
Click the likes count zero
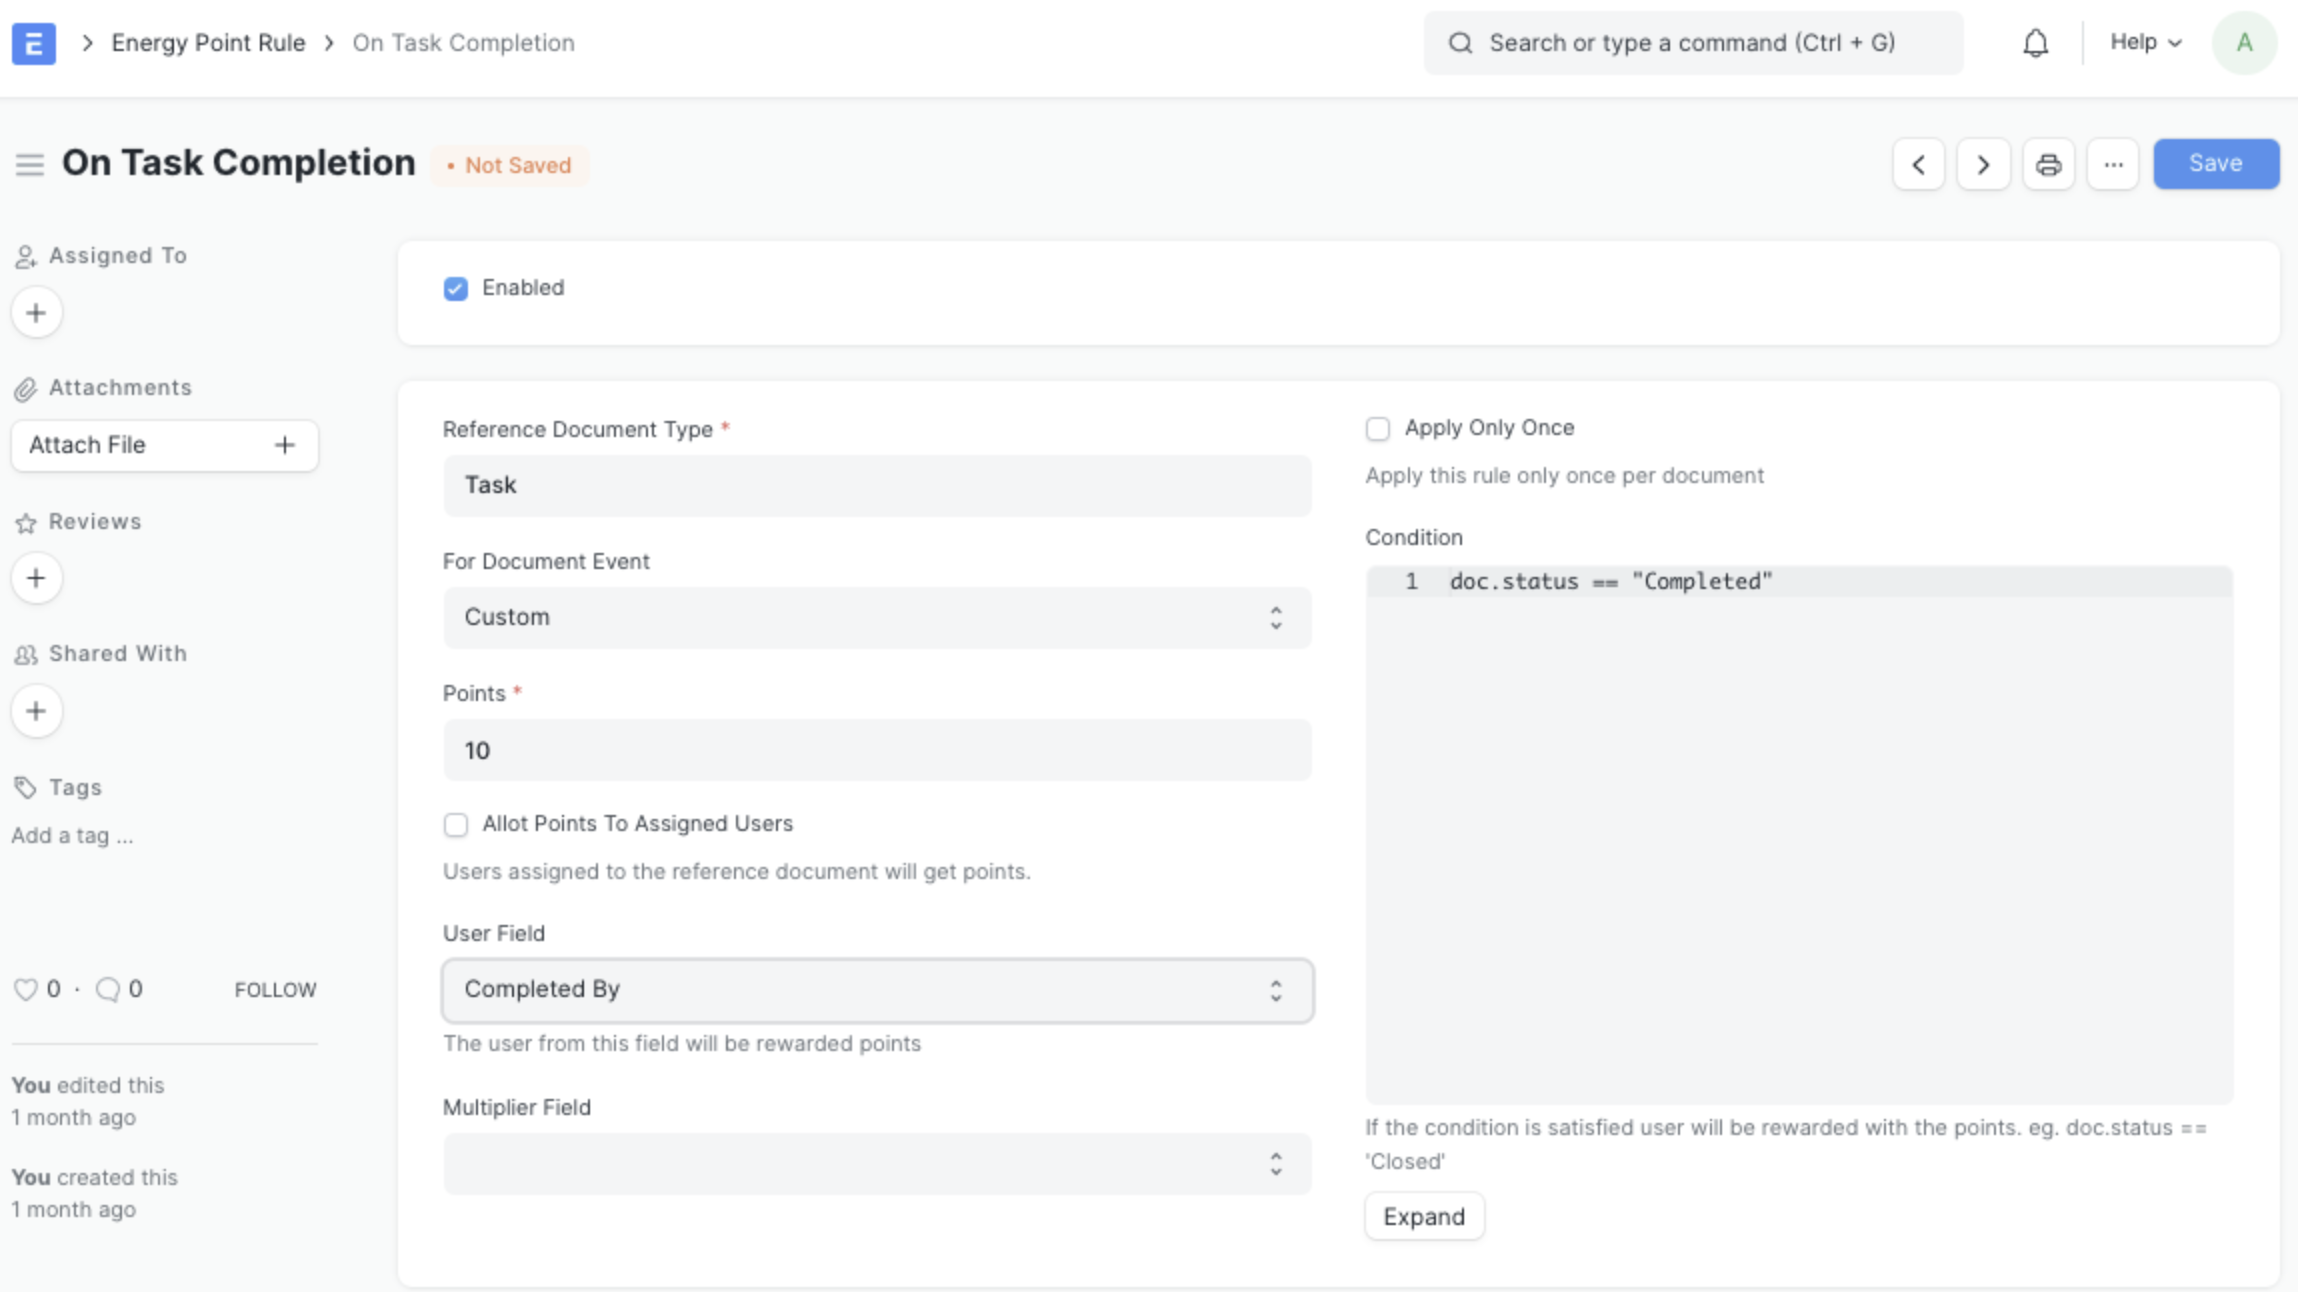point(53,989)
